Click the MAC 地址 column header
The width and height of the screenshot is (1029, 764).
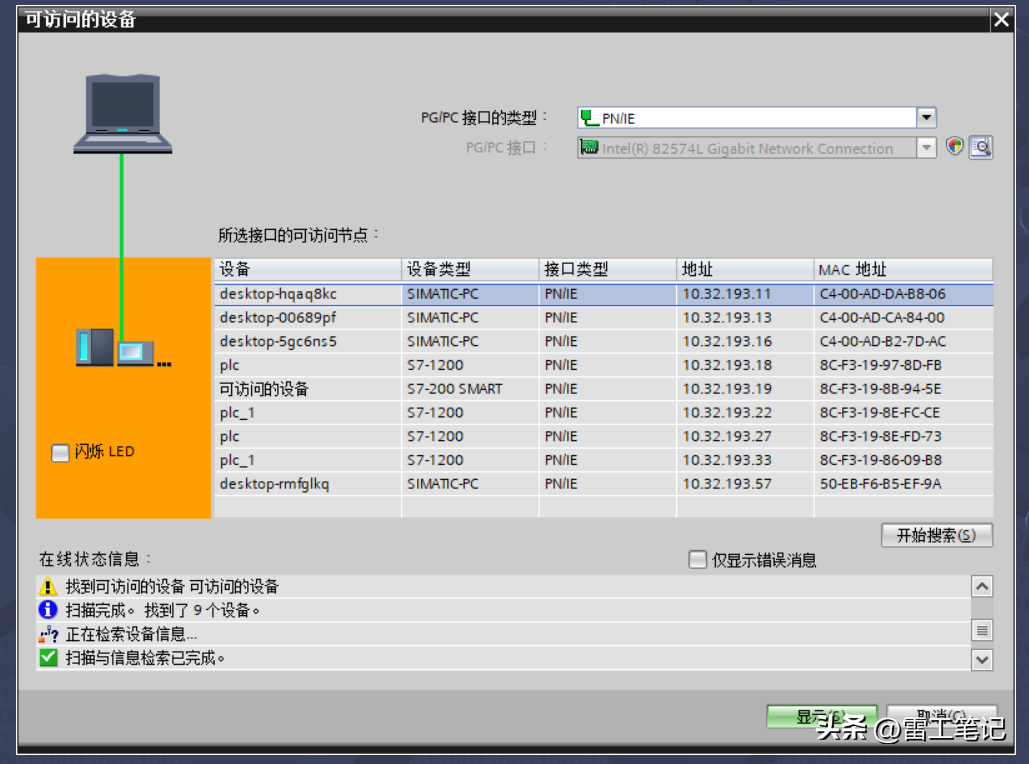pyautogui.click(x=902, y=270)
